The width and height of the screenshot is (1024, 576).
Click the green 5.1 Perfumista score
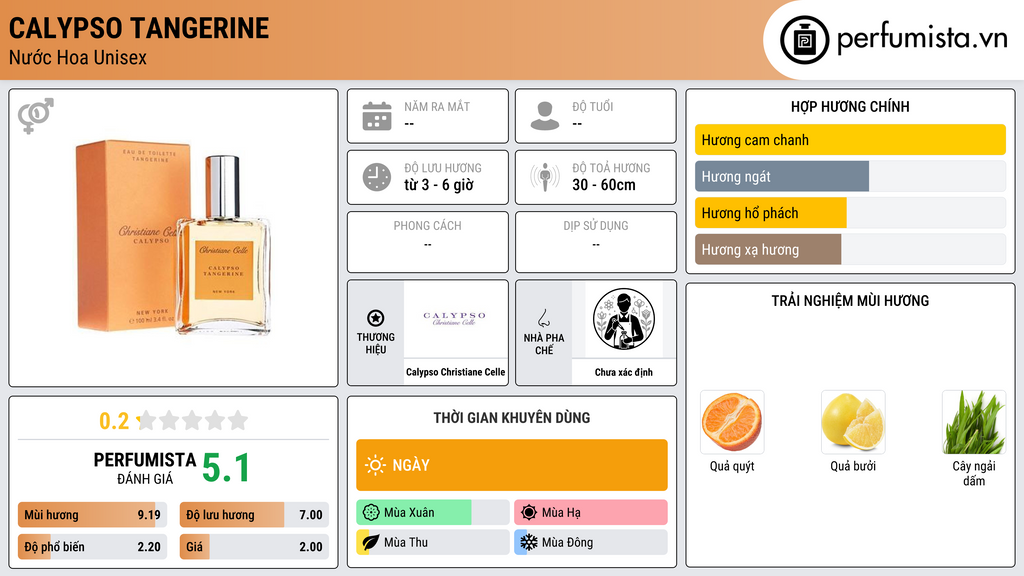[x=225, y=468]
